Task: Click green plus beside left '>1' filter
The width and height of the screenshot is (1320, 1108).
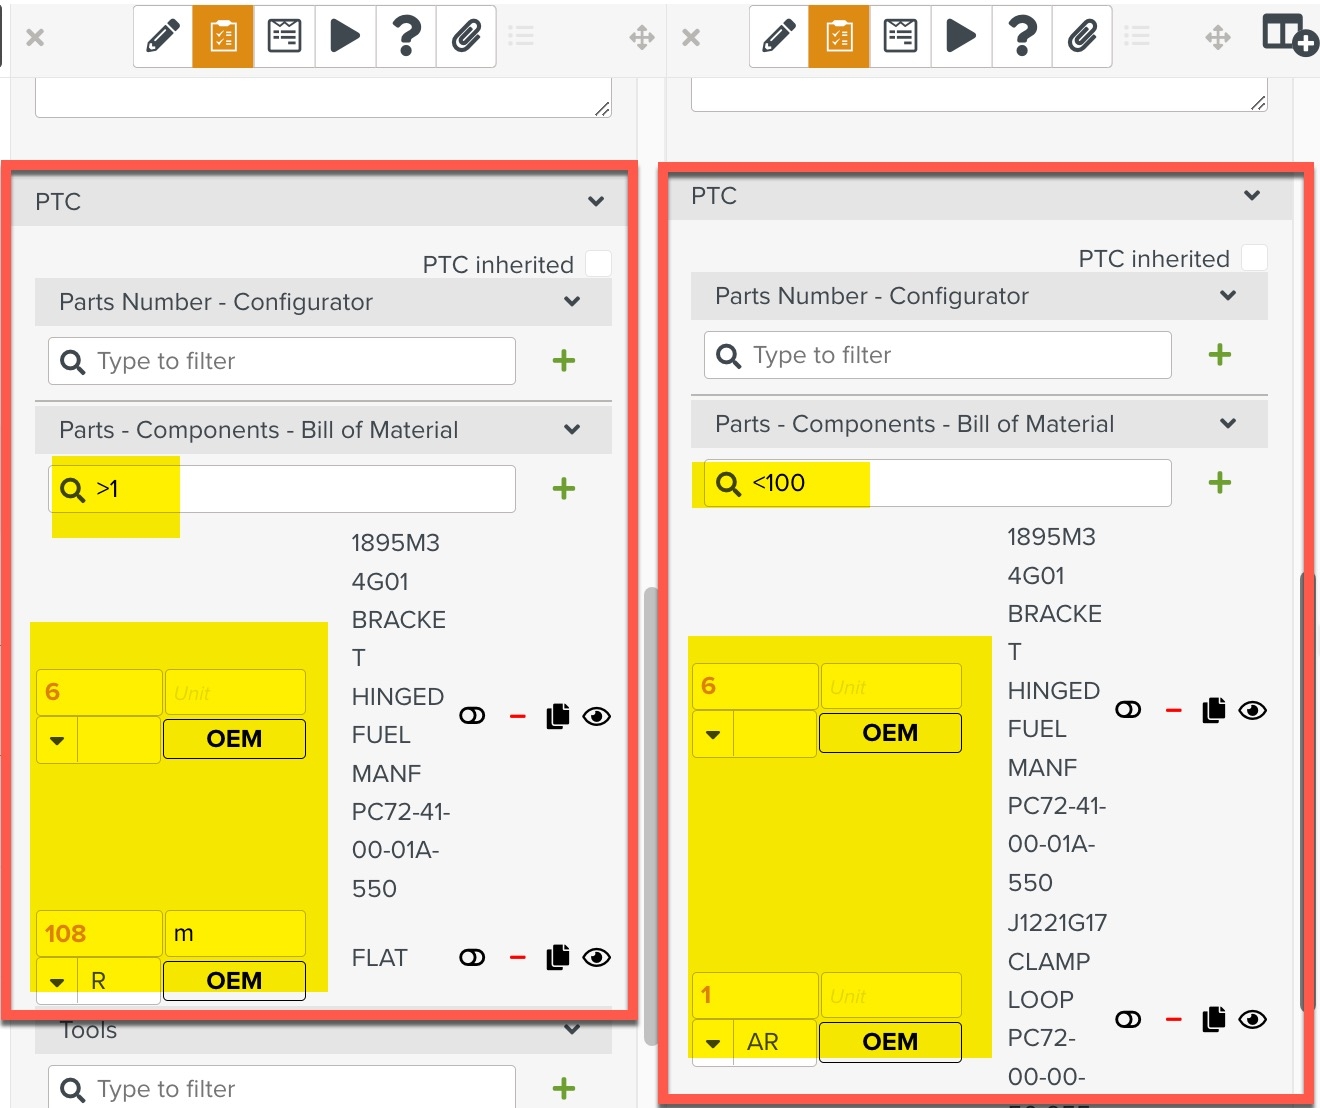Action: 564,488
